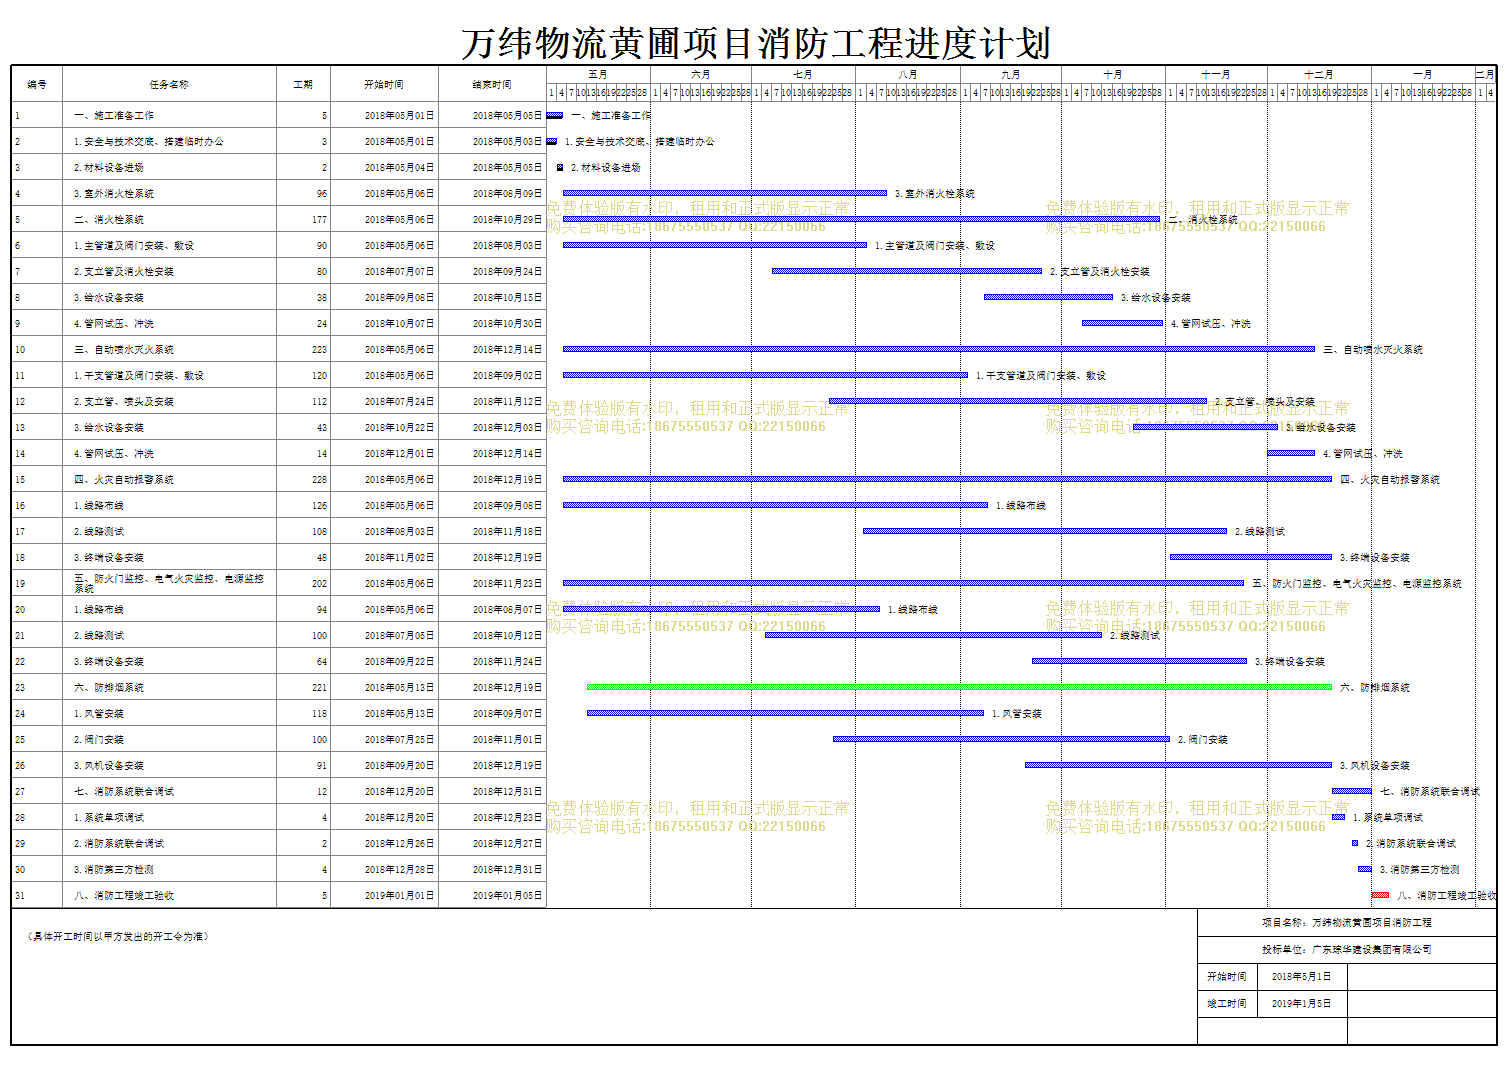Click start date 2018年05月13日 in row 23

point(399,688)
